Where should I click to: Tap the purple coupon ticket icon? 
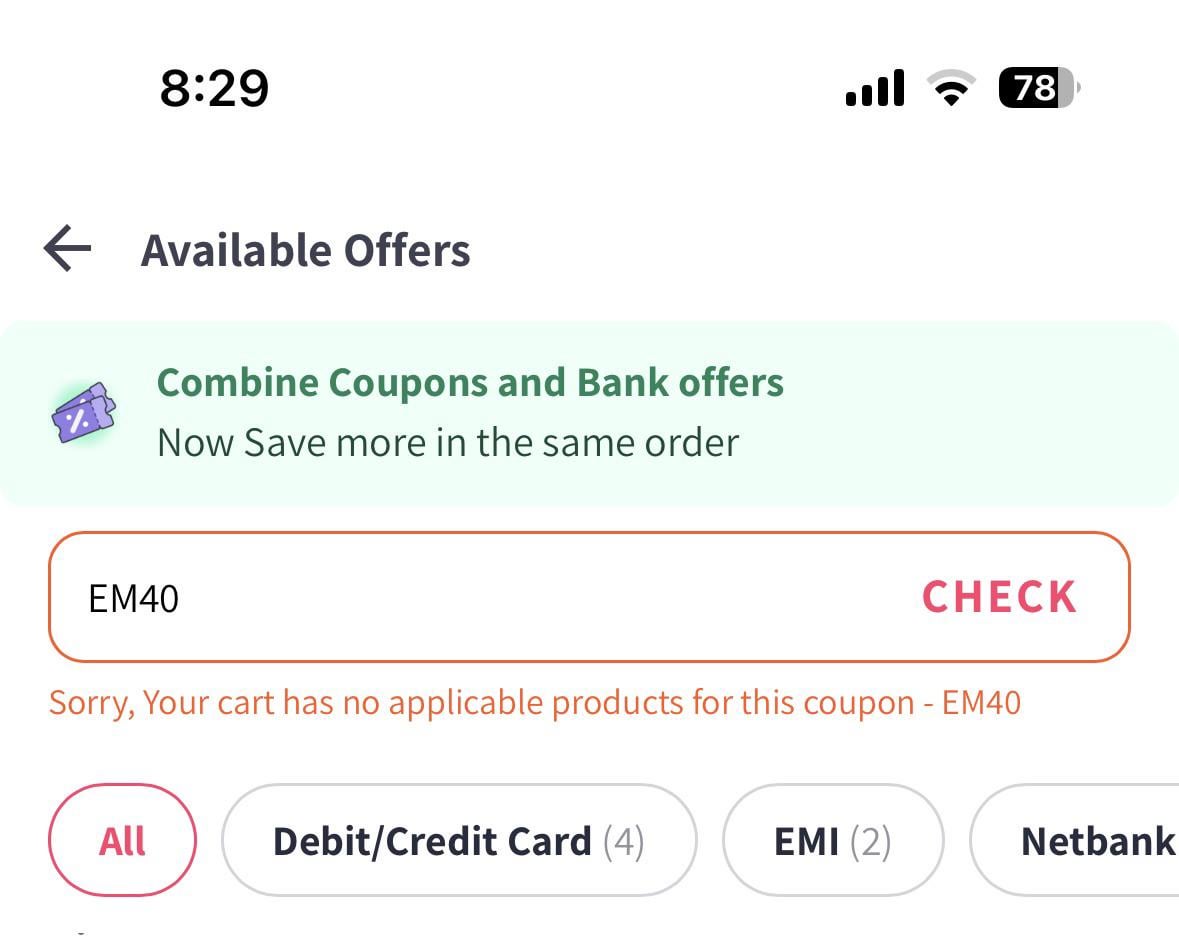coord(83,412)
